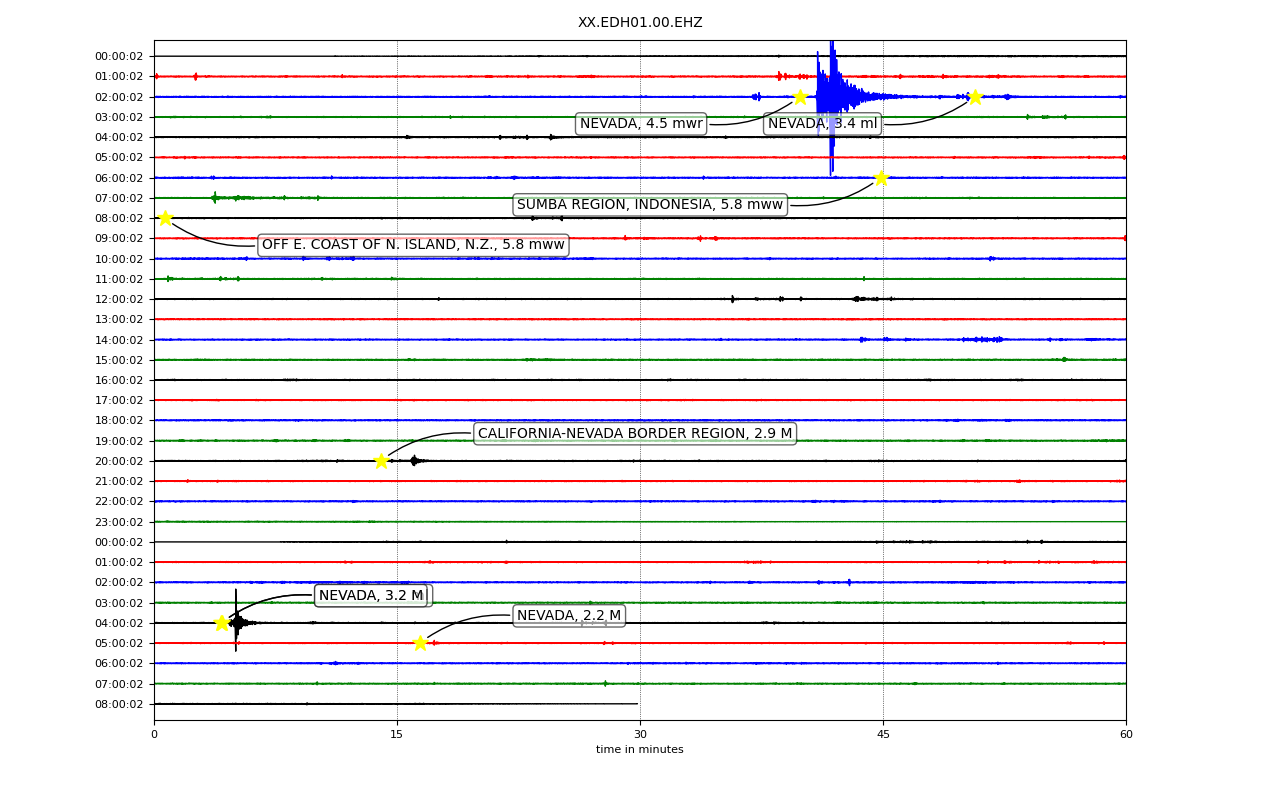Click the CALIFORNIA-NEVADA BORDER REGION 2.9 M label
Image resolution: width=1280 pixels, height=800 pixels.
click(635, 434)
